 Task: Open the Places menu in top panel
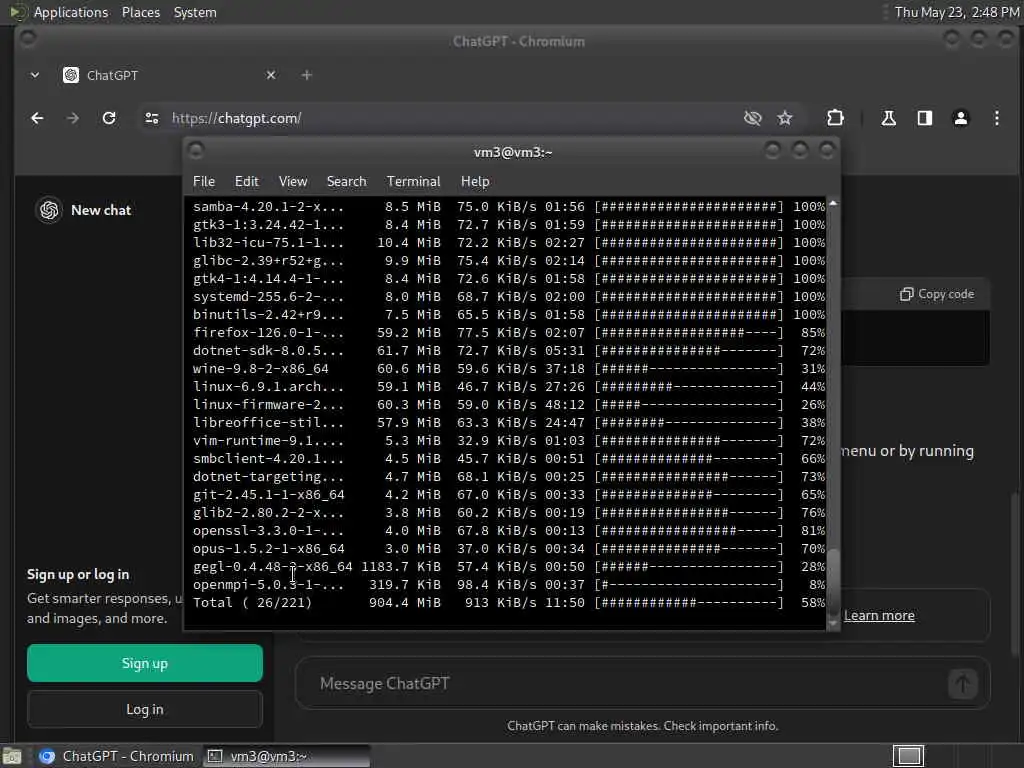pos(140,12)
